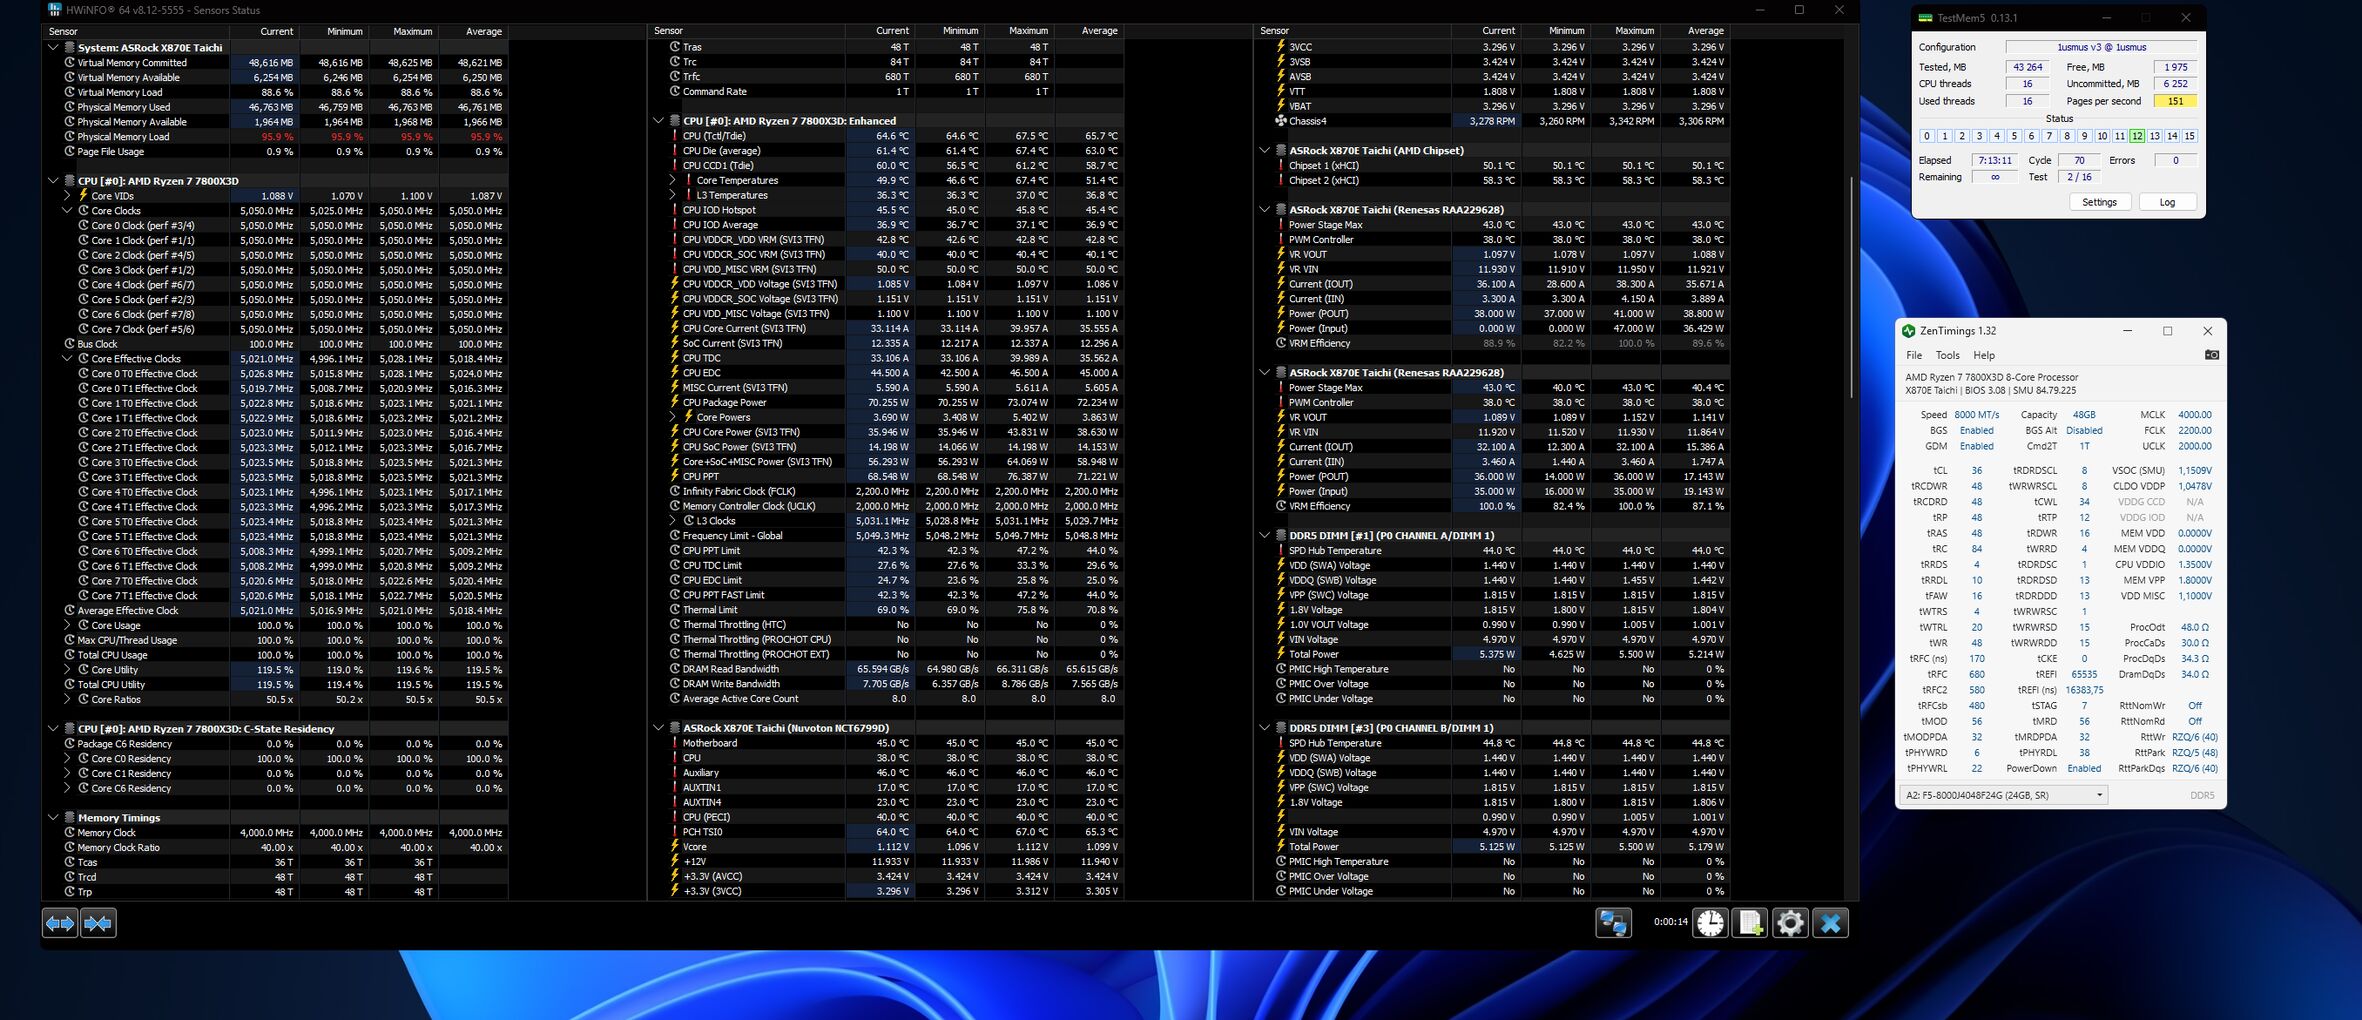Viewport: 2362px width, 1020px height.
Task: Click lightning icon beside VBAT row
Action: point(1280,106)
